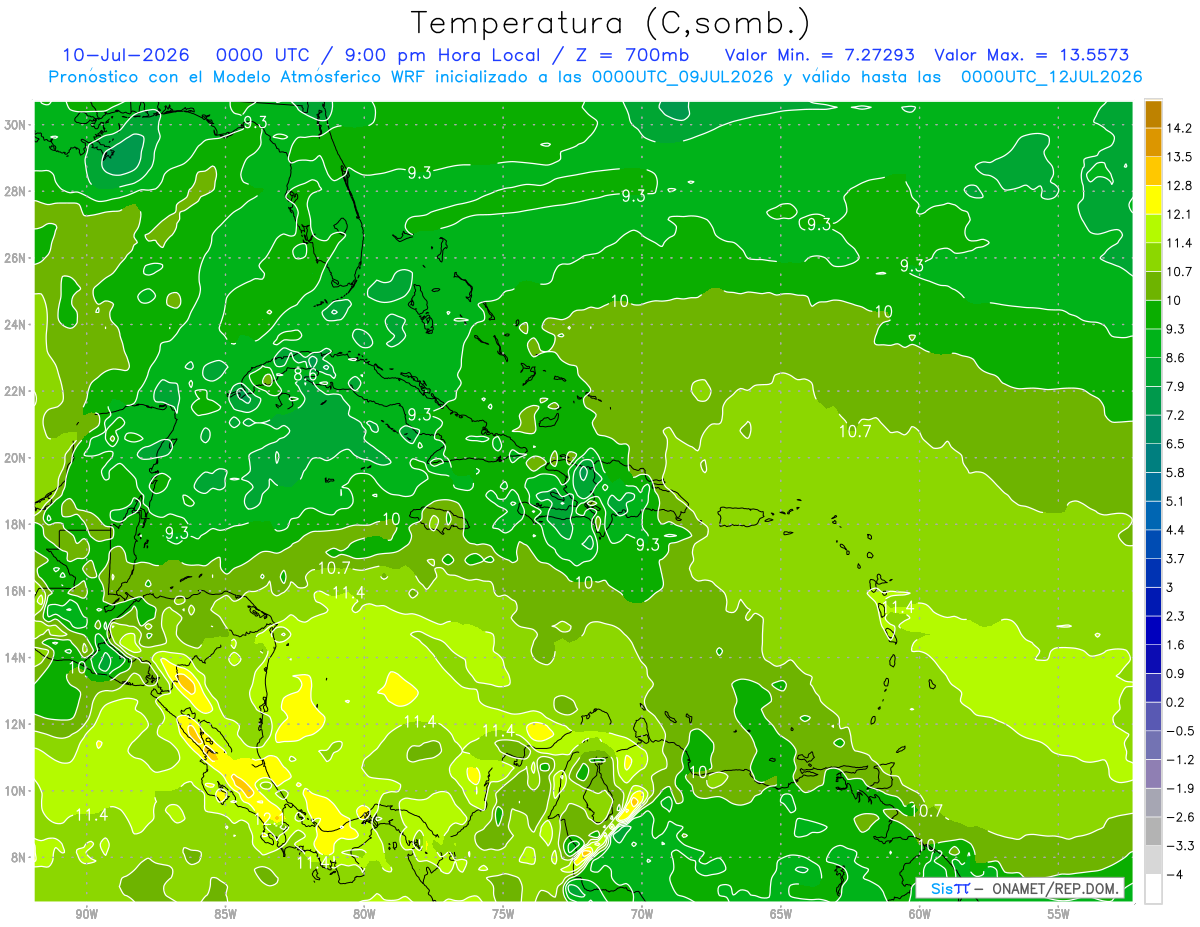Click the "26N" latitude axis label
Screen dimensions: 1200x927
pos(15,258)
